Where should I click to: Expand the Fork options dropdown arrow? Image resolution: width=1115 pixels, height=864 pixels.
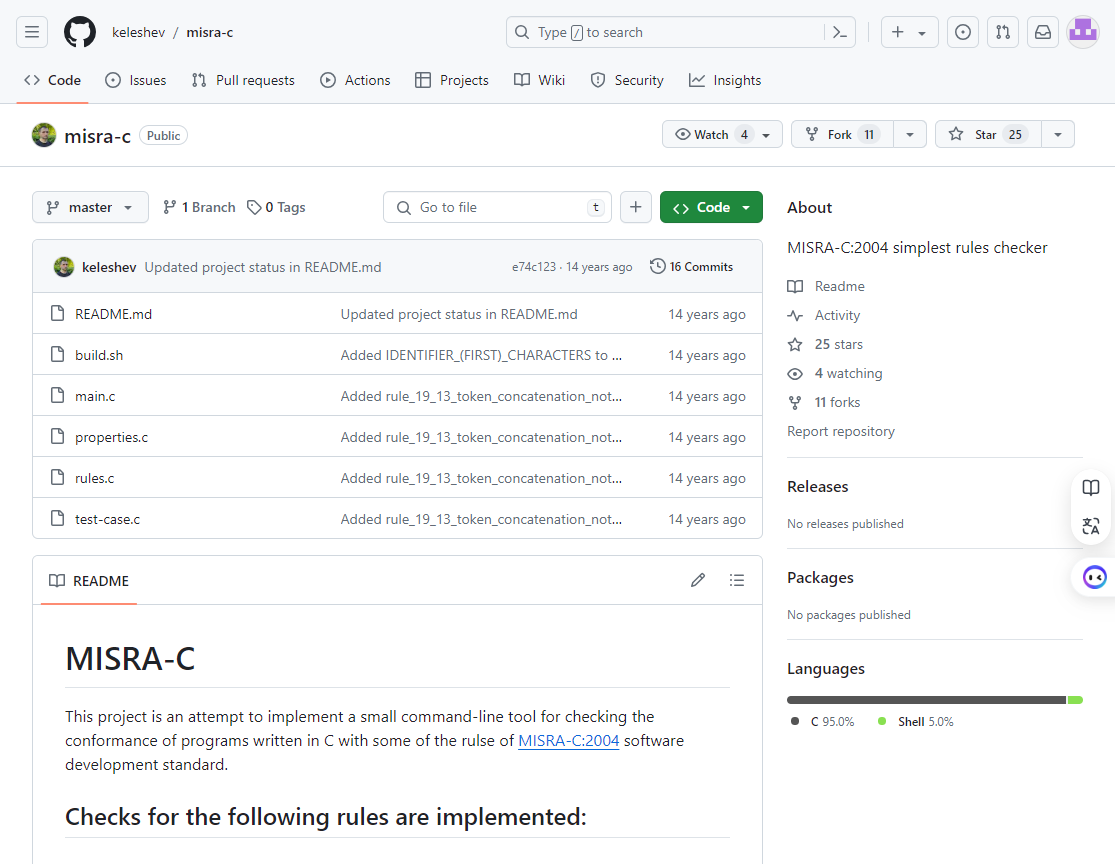click(x=909, y=134)
